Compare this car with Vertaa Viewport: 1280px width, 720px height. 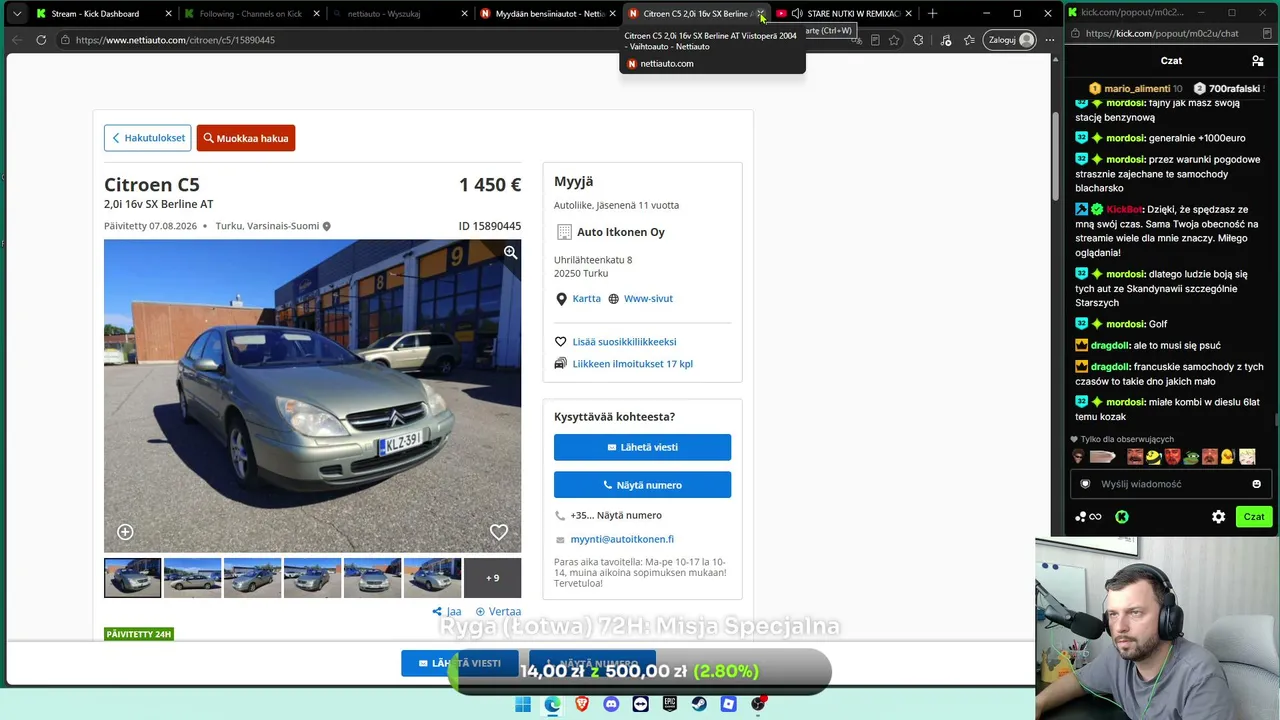[x=498, y=611]
